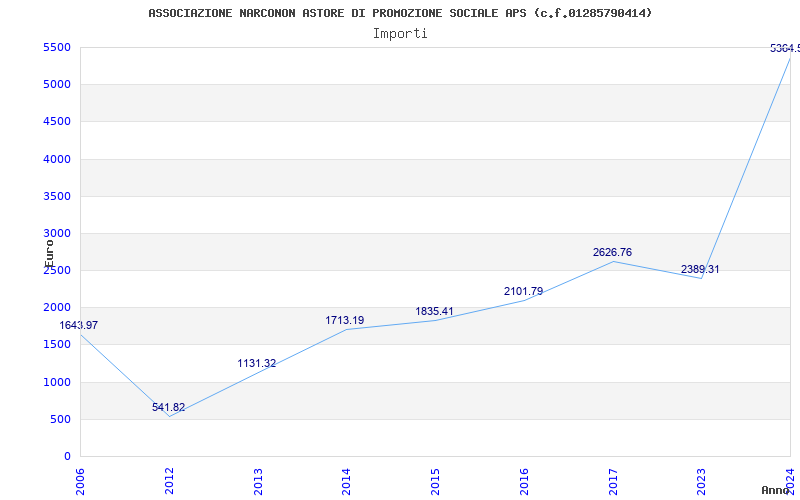Click the 1713.19 data label
Viewport: 800px width, 500px height.
345,320
